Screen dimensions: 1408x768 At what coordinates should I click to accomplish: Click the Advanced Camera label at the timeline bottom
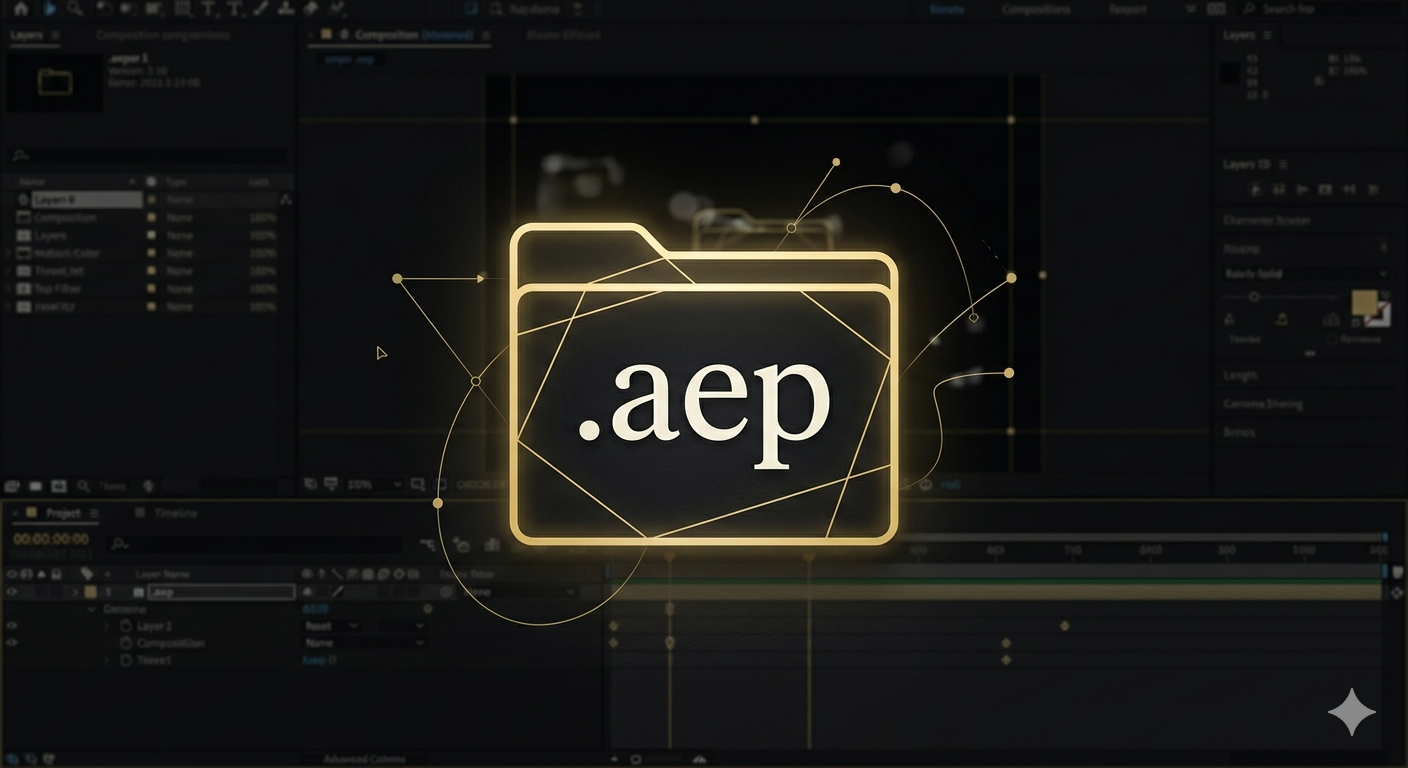[365, 759]
